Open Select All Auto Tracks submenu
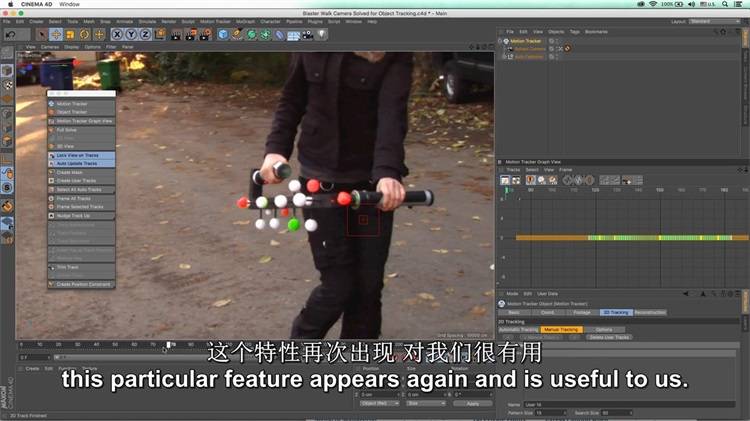Viewport: 750px width, 421px height. (81, 190)
